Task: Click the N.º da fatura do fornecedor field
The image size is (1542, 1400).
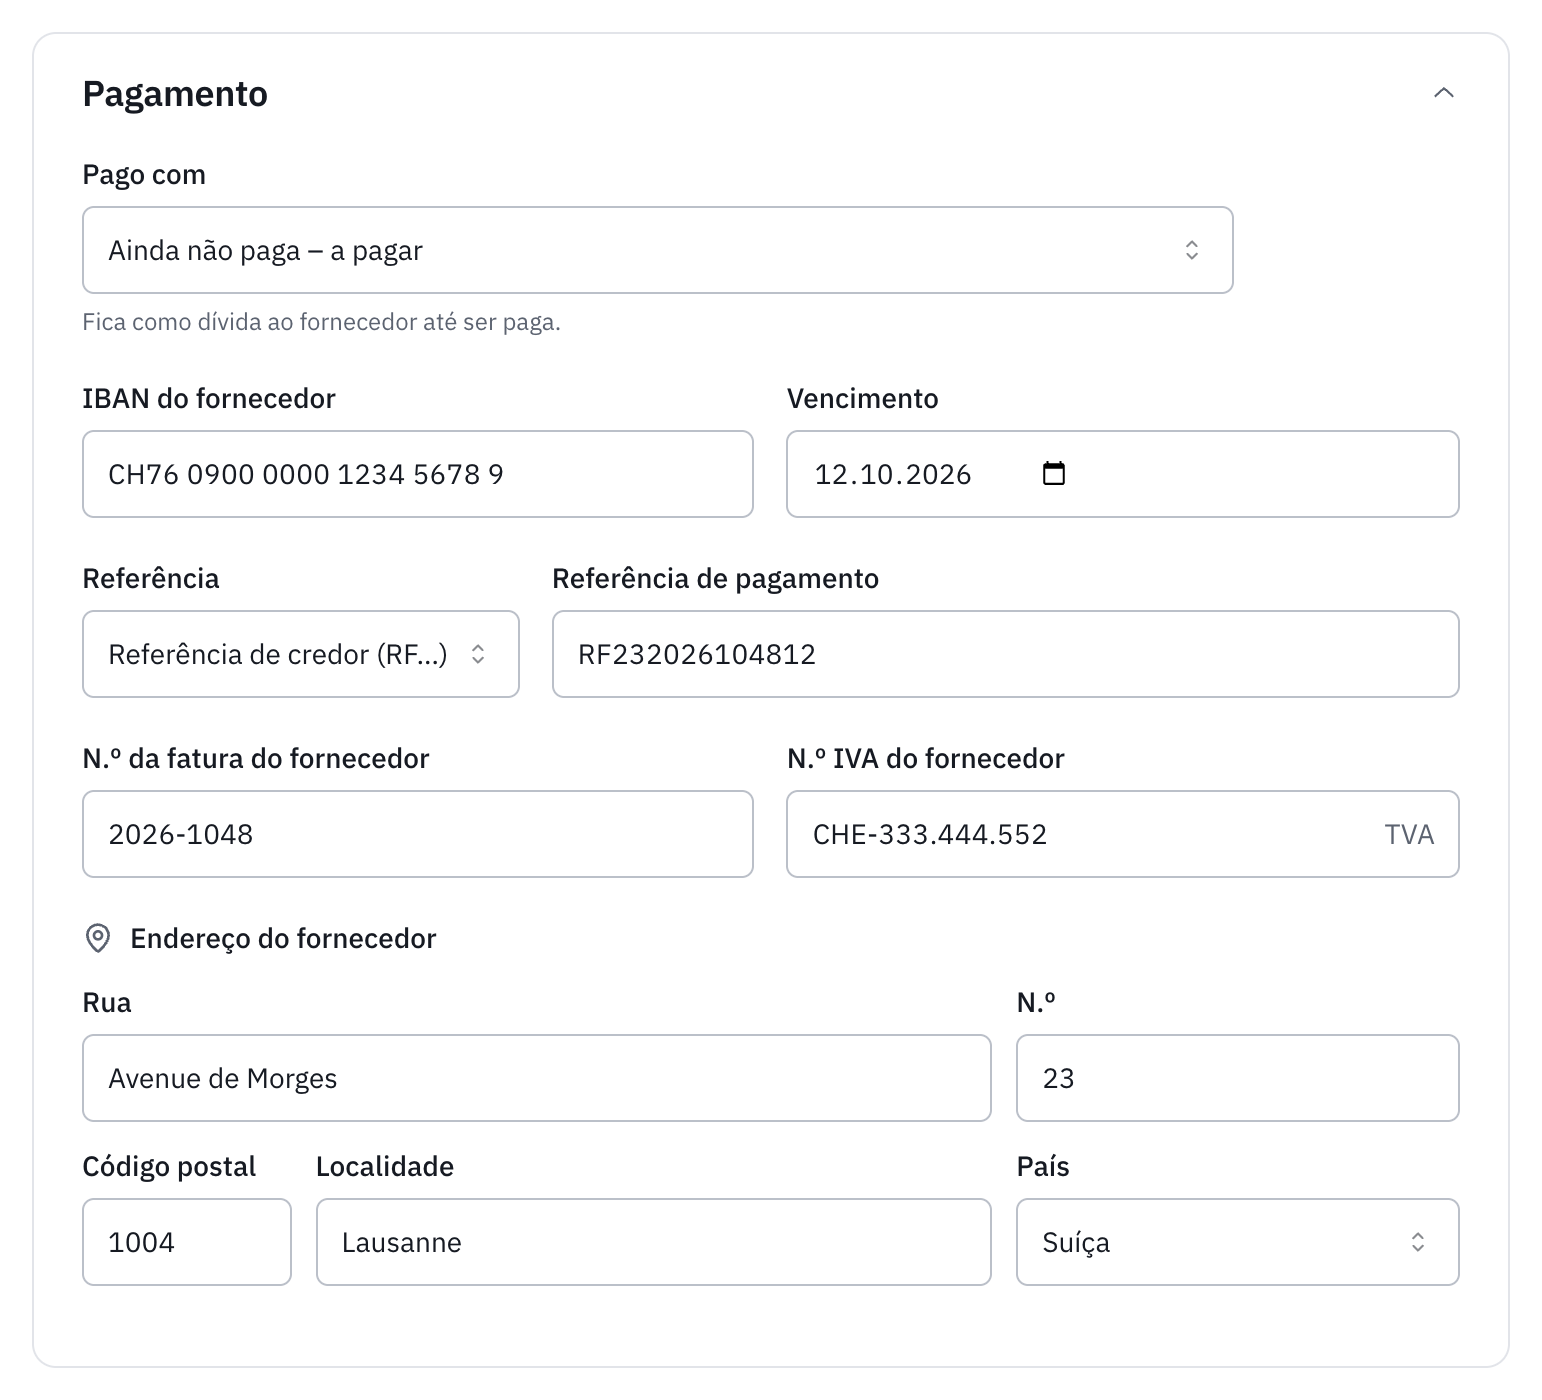Action: point(418,834)
